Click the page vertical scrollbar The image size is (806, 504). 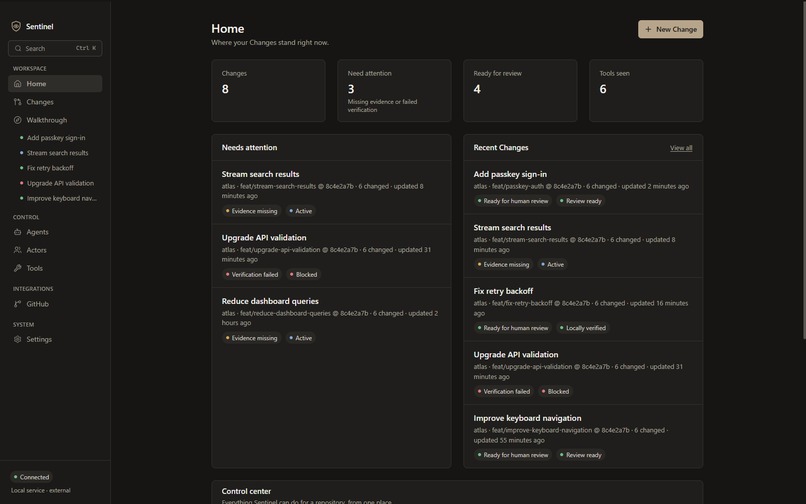point(803,170)
